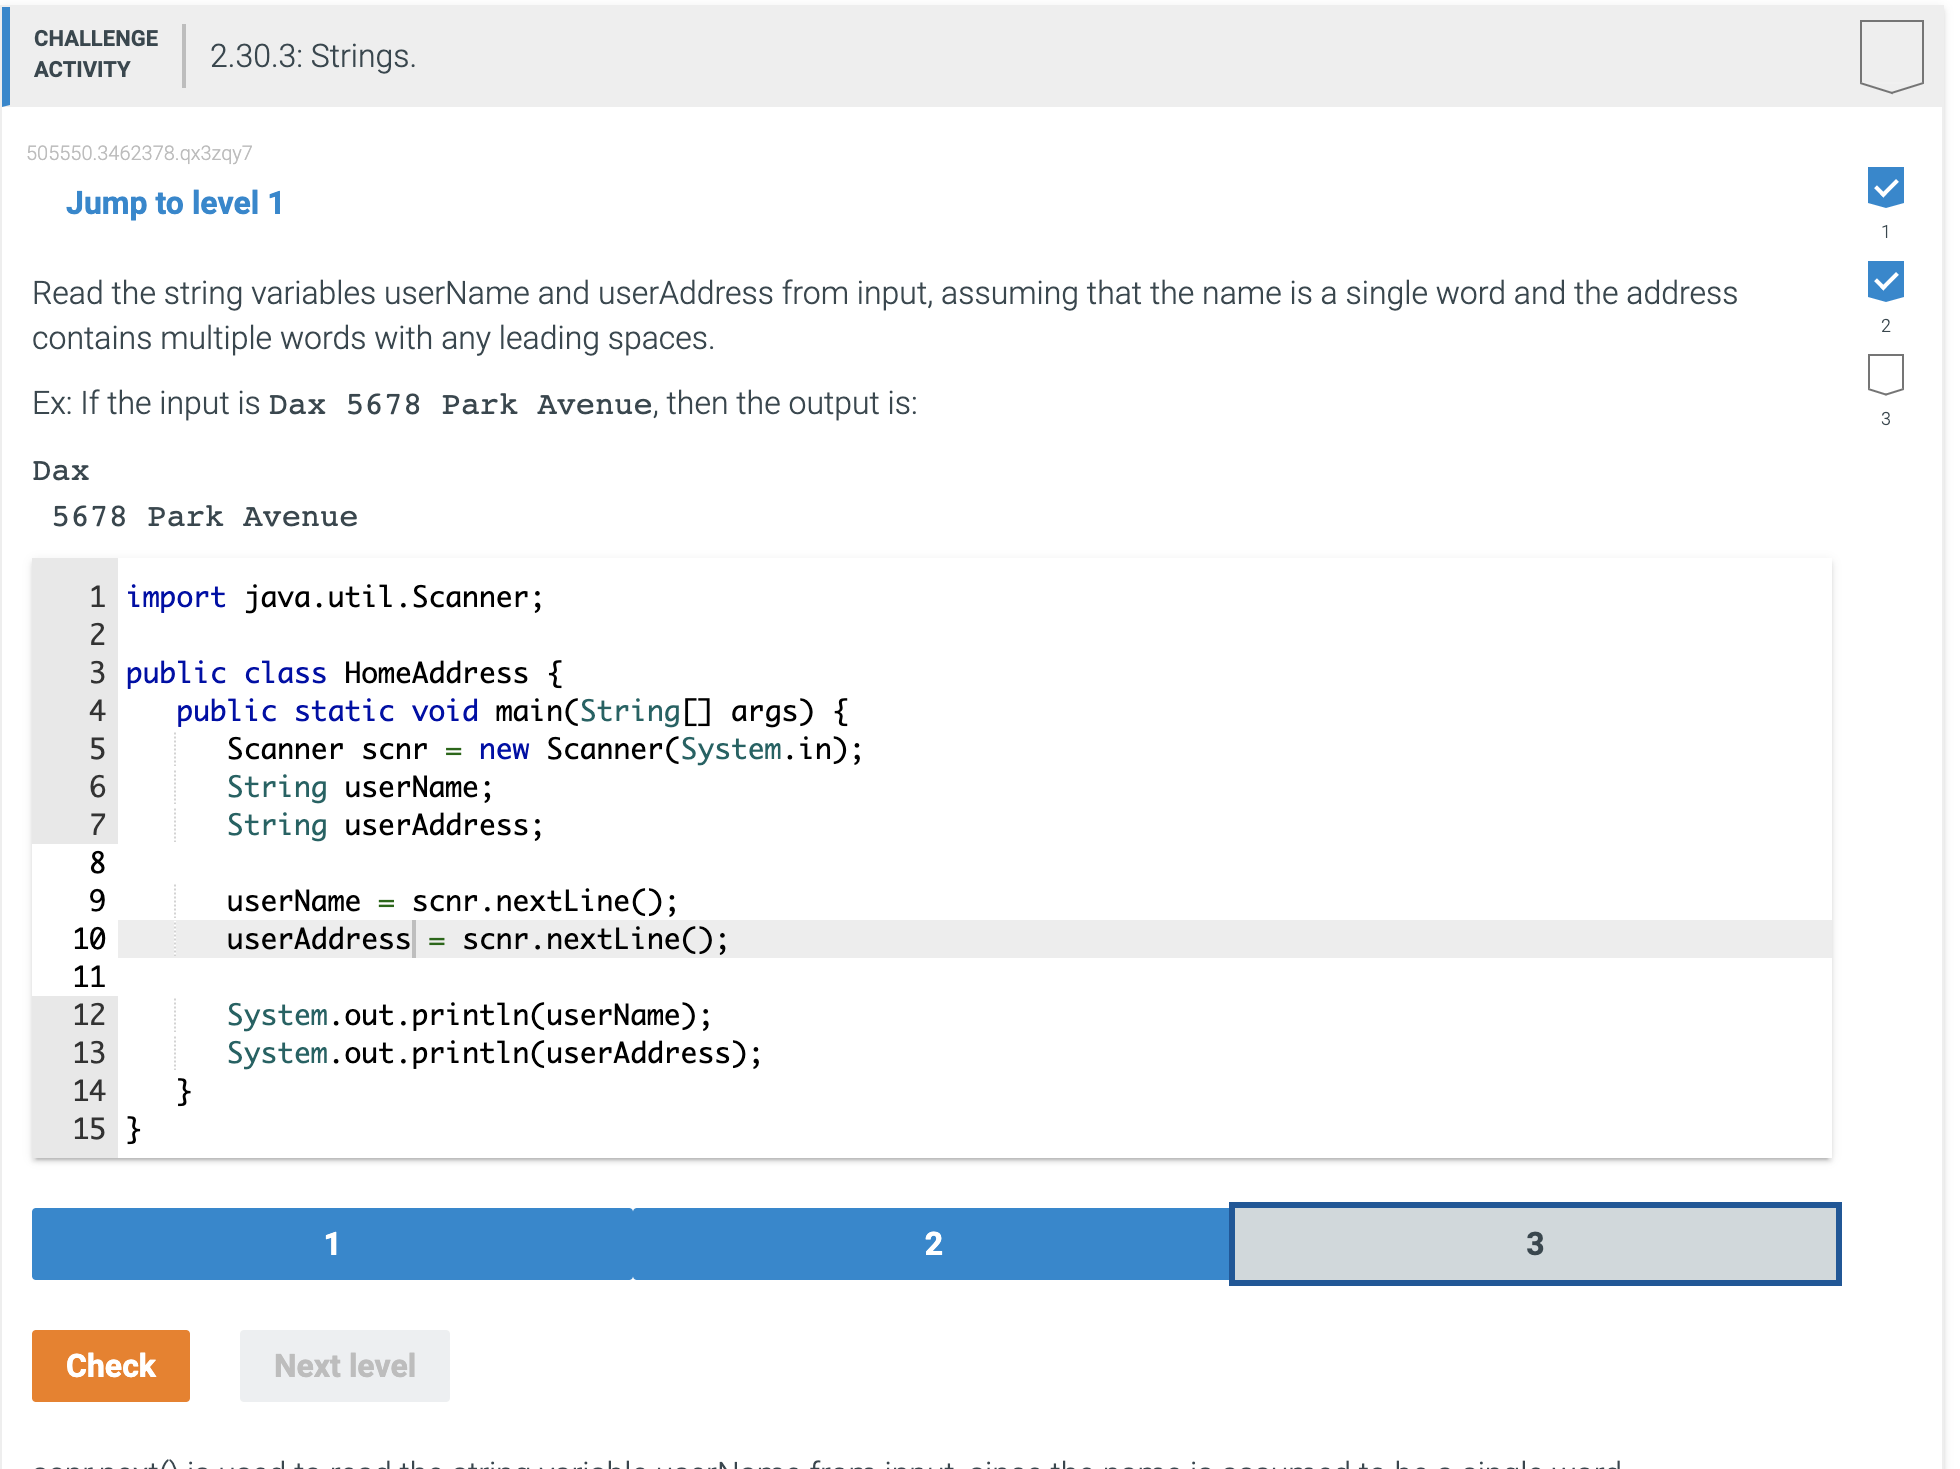Click the activity completion badge in the header
Viewport: 1960px width, 1469px height.
coord(1890,56)
